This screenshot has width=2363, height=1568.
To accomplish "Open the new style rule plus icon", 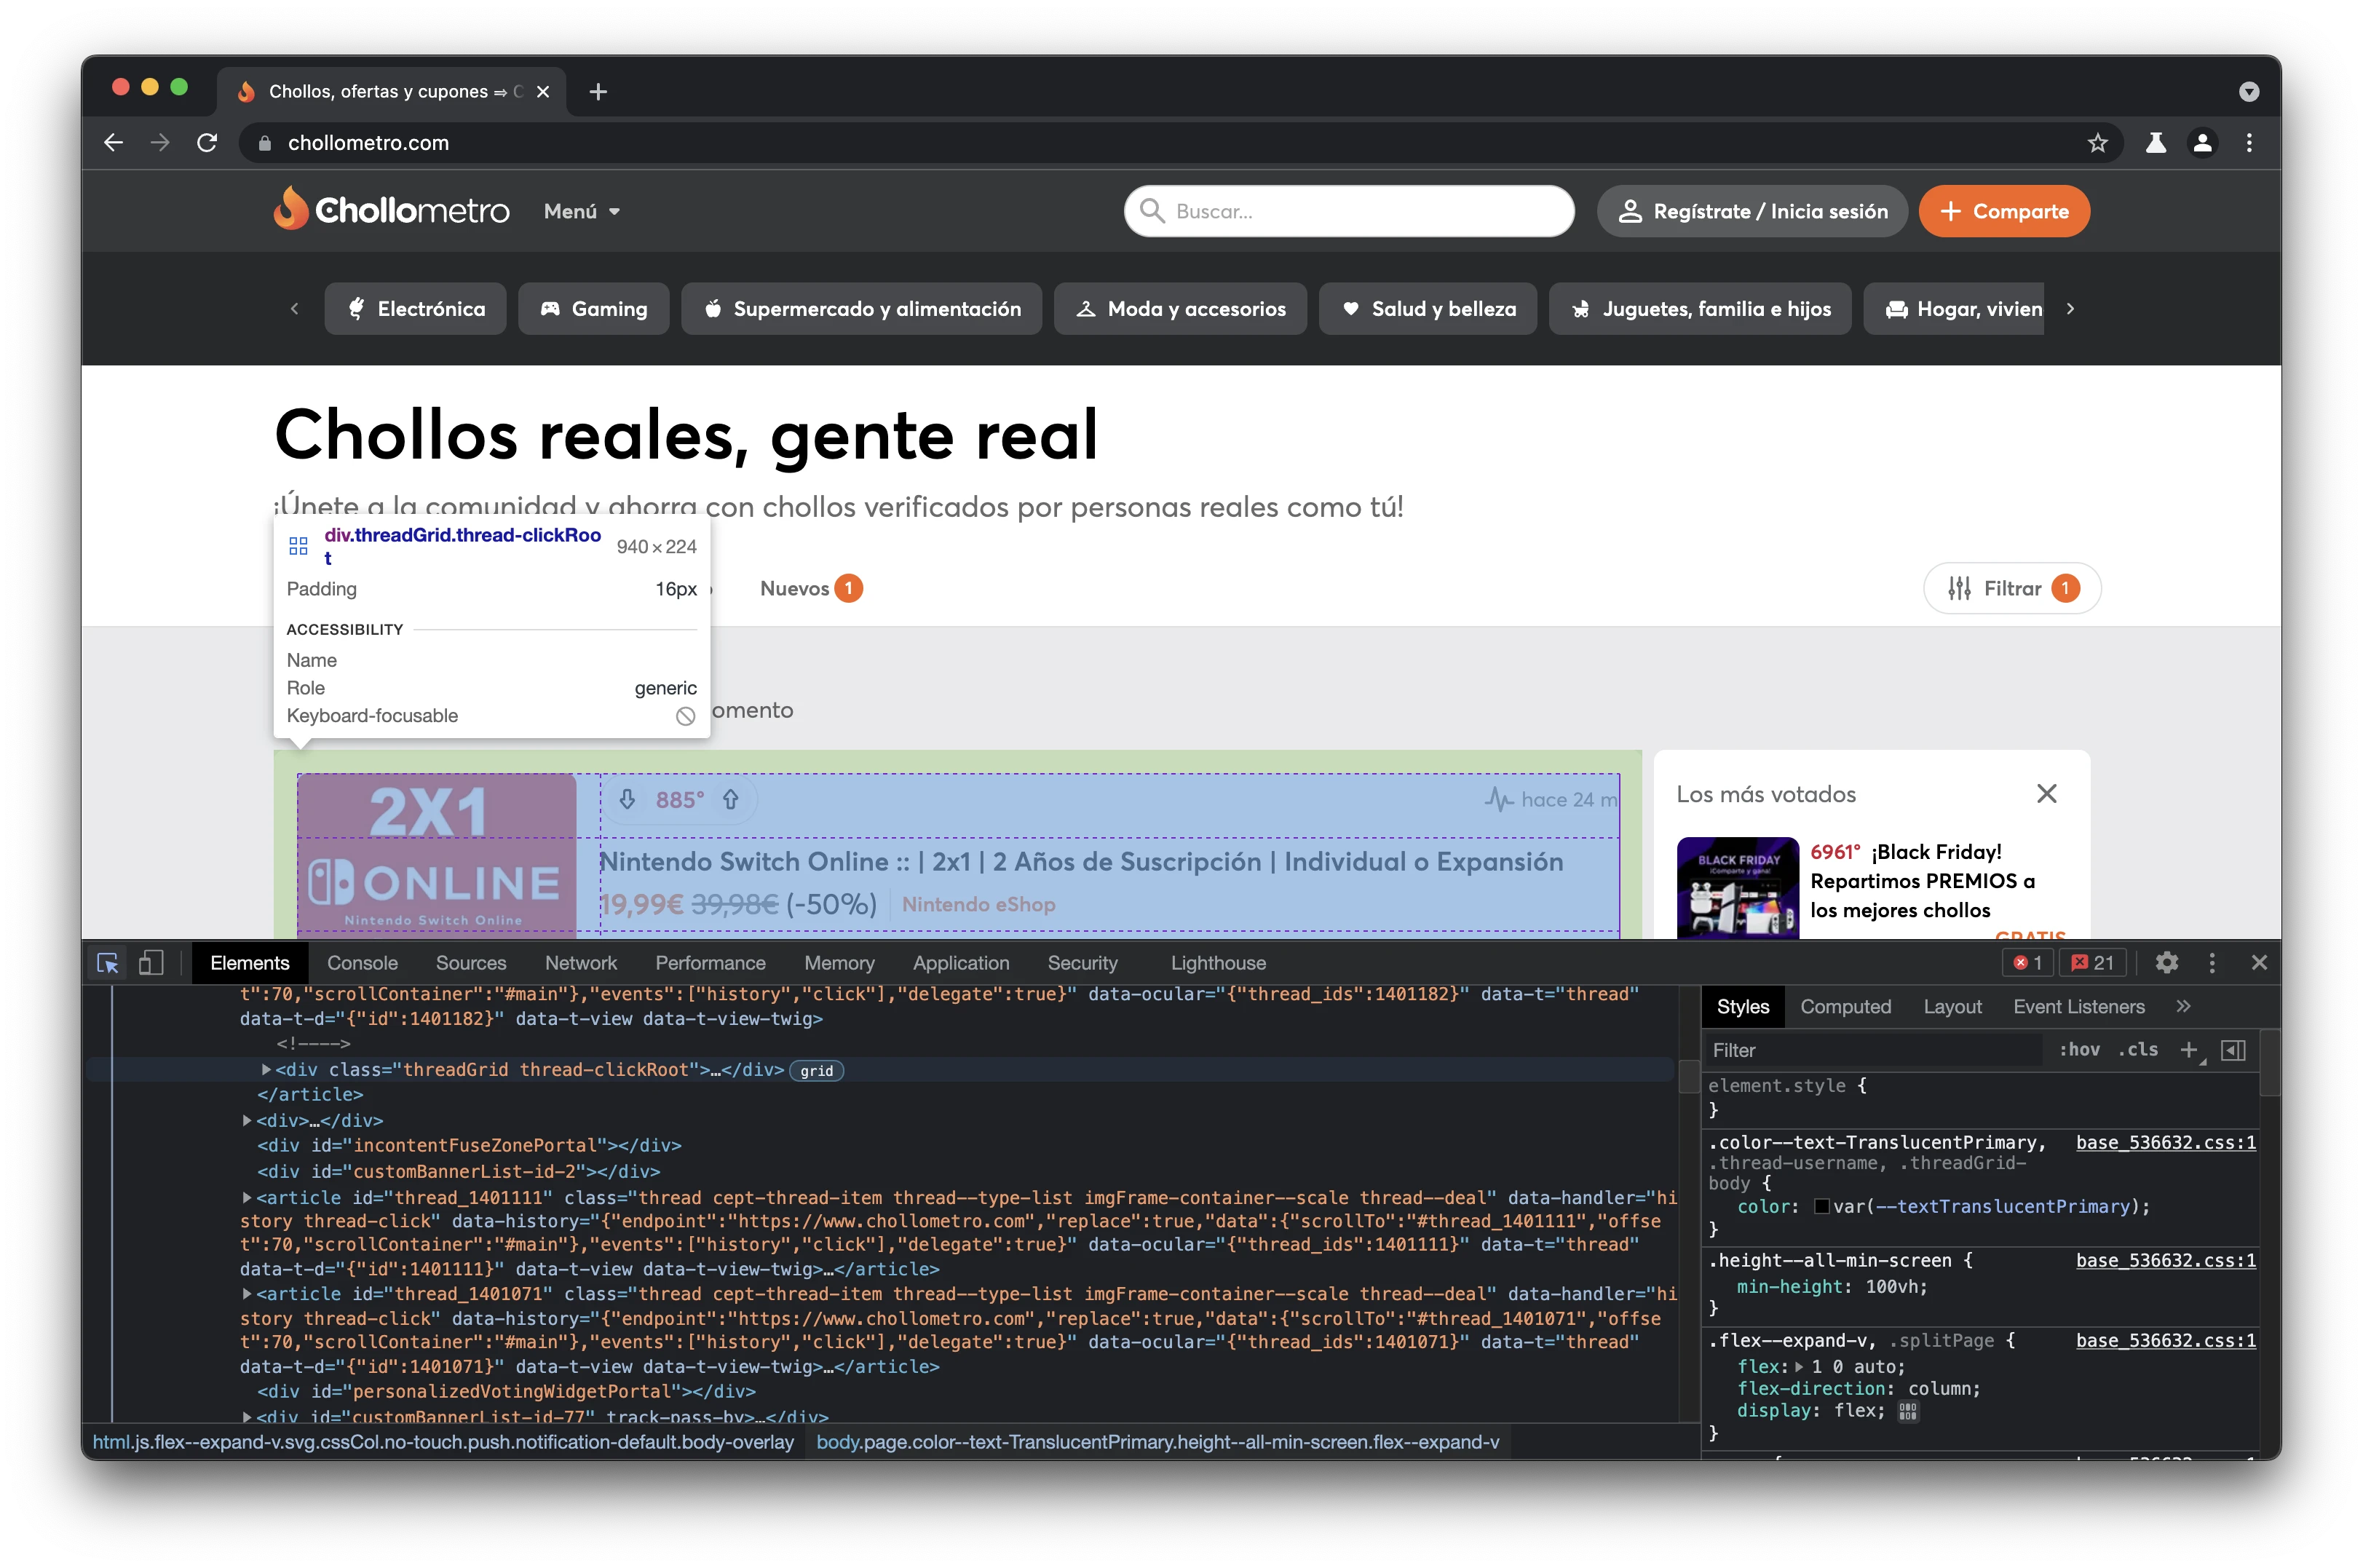I will pyautogui.click(x=2188, y=1050).
